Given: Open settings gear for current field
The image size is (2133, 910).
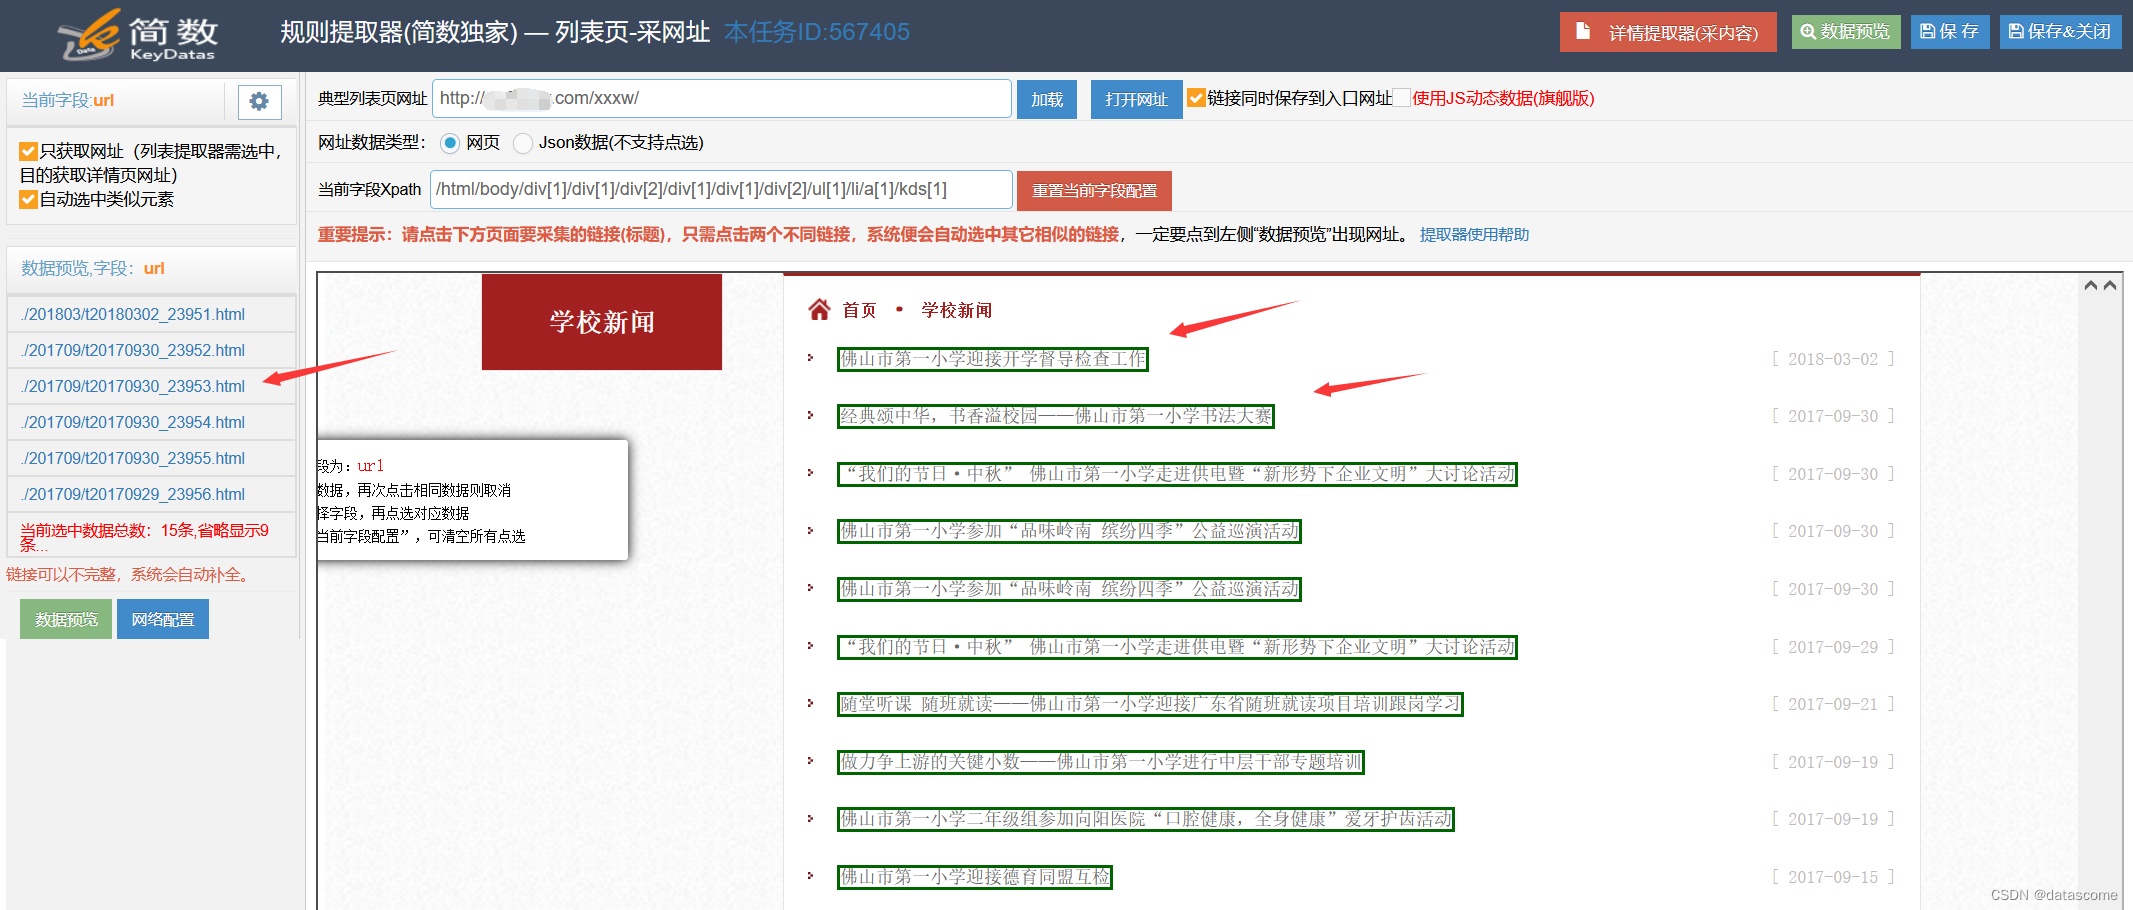Looking at the screenshot, I should (x=259, y=101).
